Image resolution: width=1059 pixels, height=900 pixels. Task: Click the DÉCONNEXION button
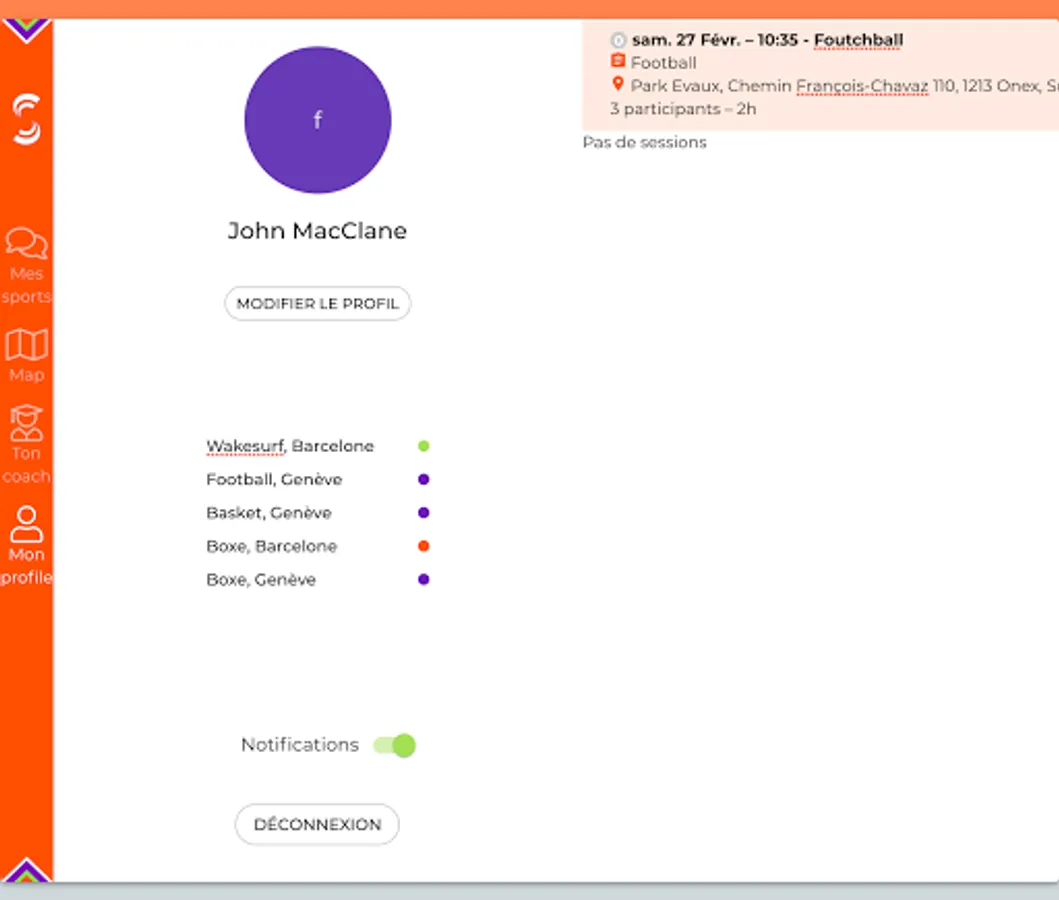[x=317, y=824]
